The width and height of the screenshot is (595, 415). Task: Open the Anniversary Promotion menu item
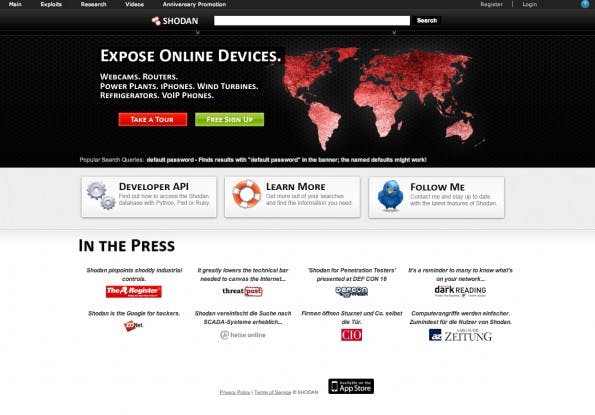(194, 5)
